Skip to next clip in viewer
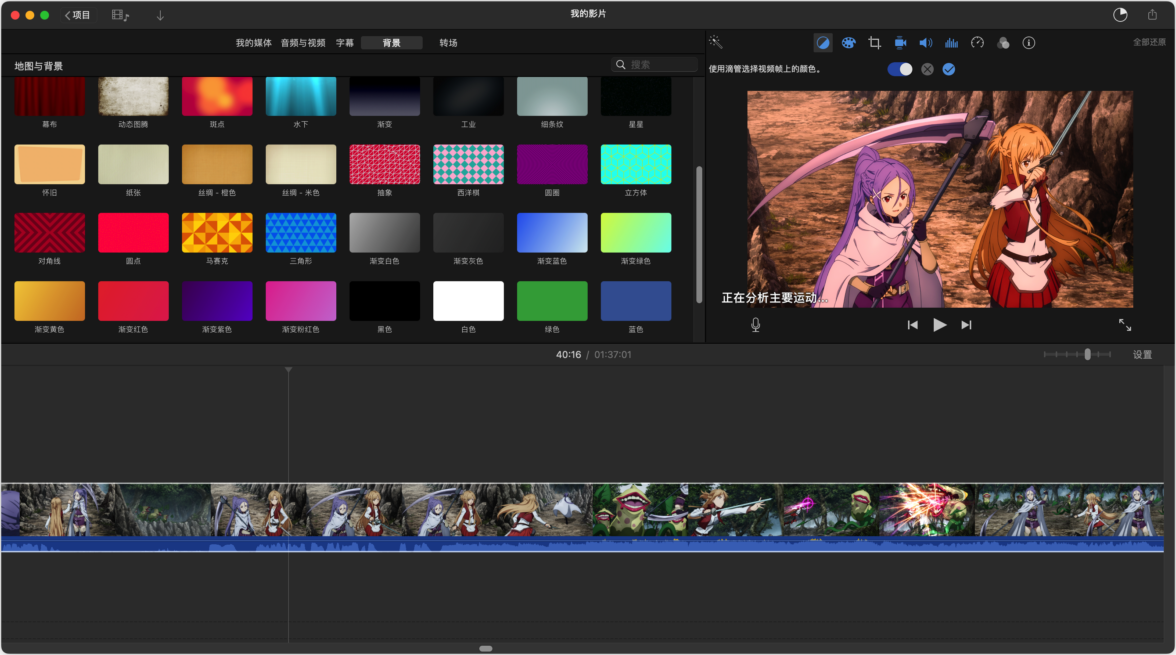This screenshot has width=1176, height=655. click(966, 325)
